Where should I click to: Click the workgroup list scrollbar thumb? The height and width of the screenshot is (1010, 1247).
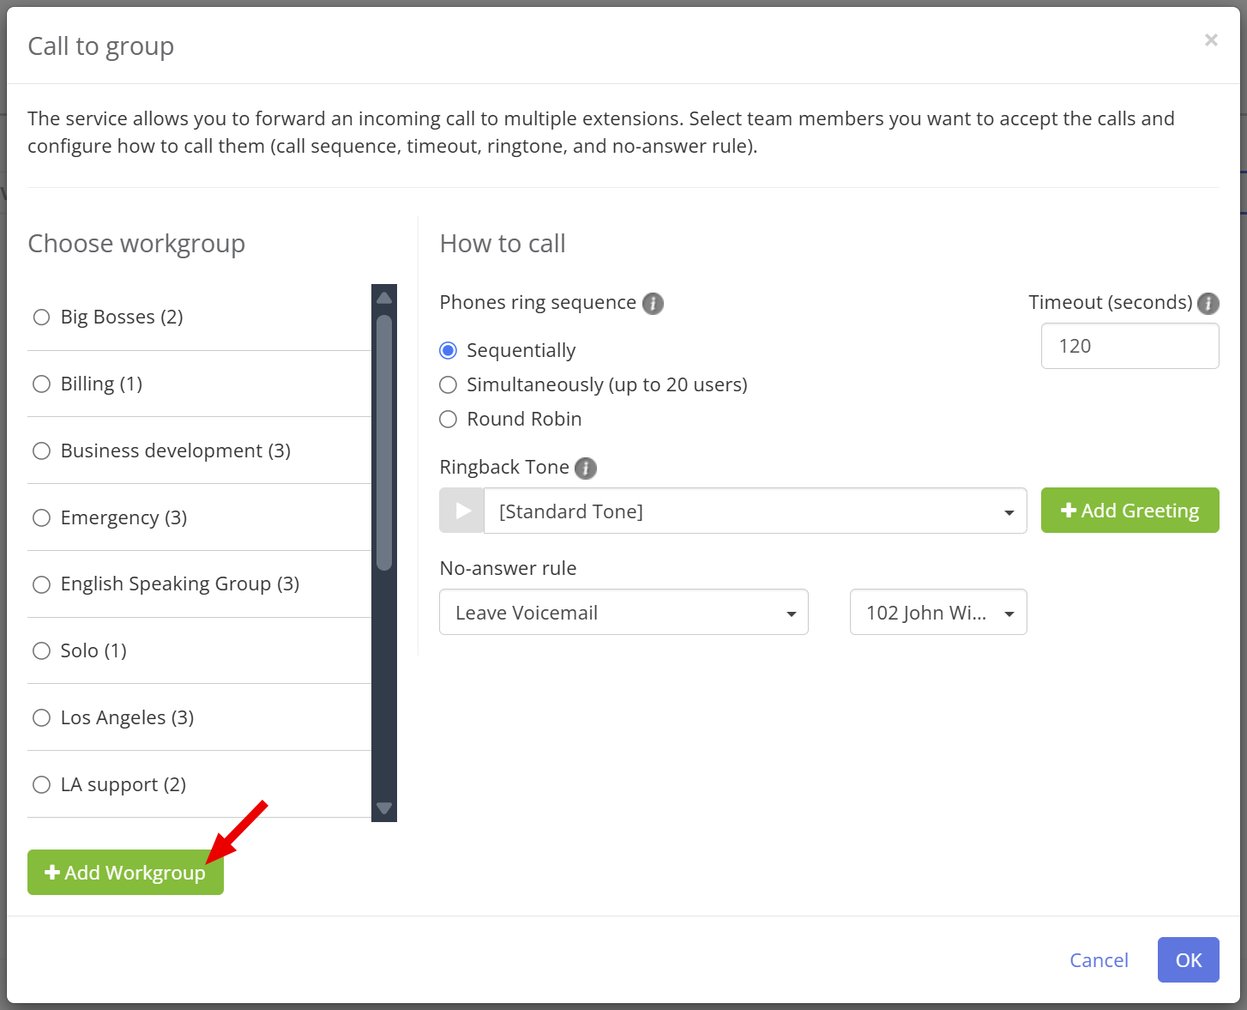pyautogui.click(x=384, y=442)
